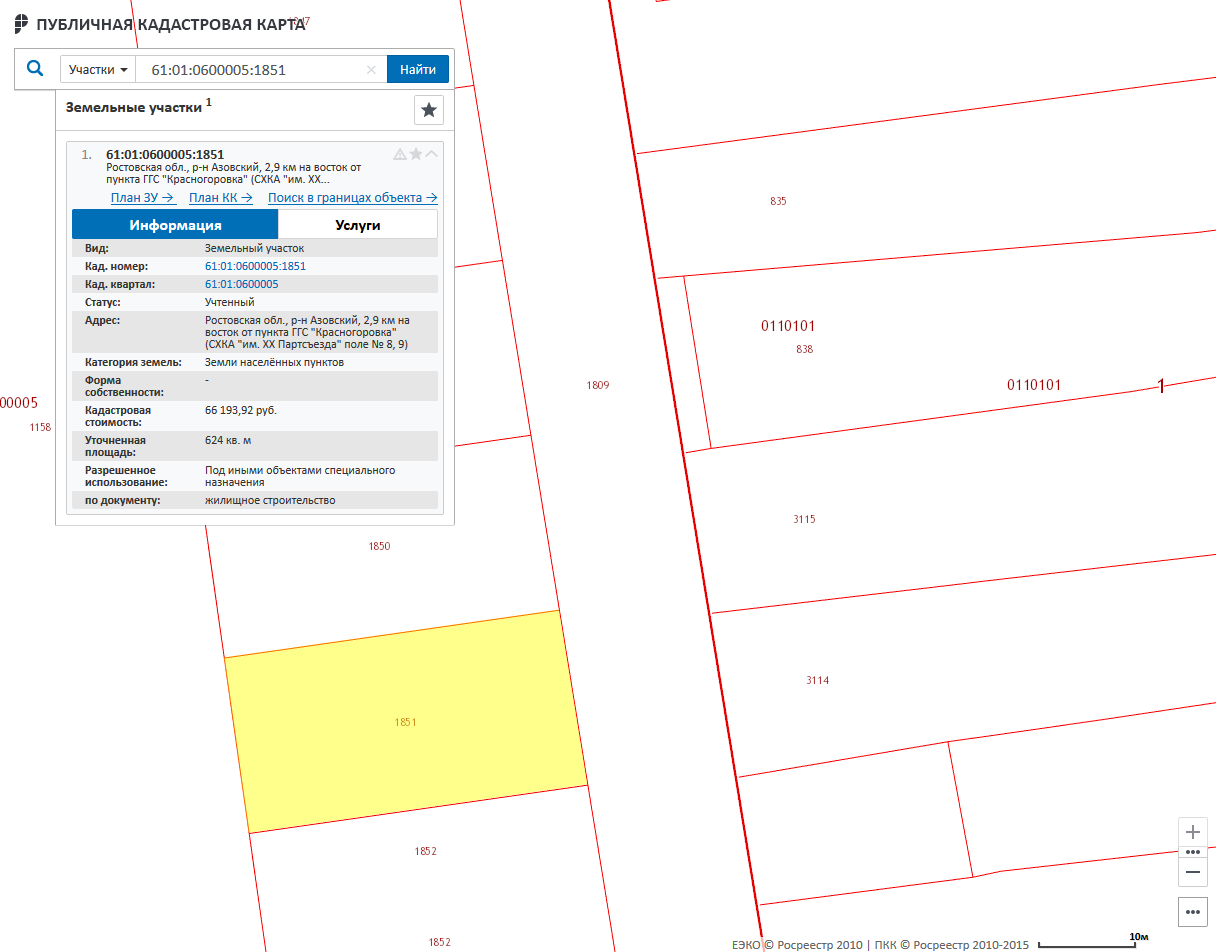Open the План ЗУ link
Screen dimensions: 1216x952
coord(143,198)
